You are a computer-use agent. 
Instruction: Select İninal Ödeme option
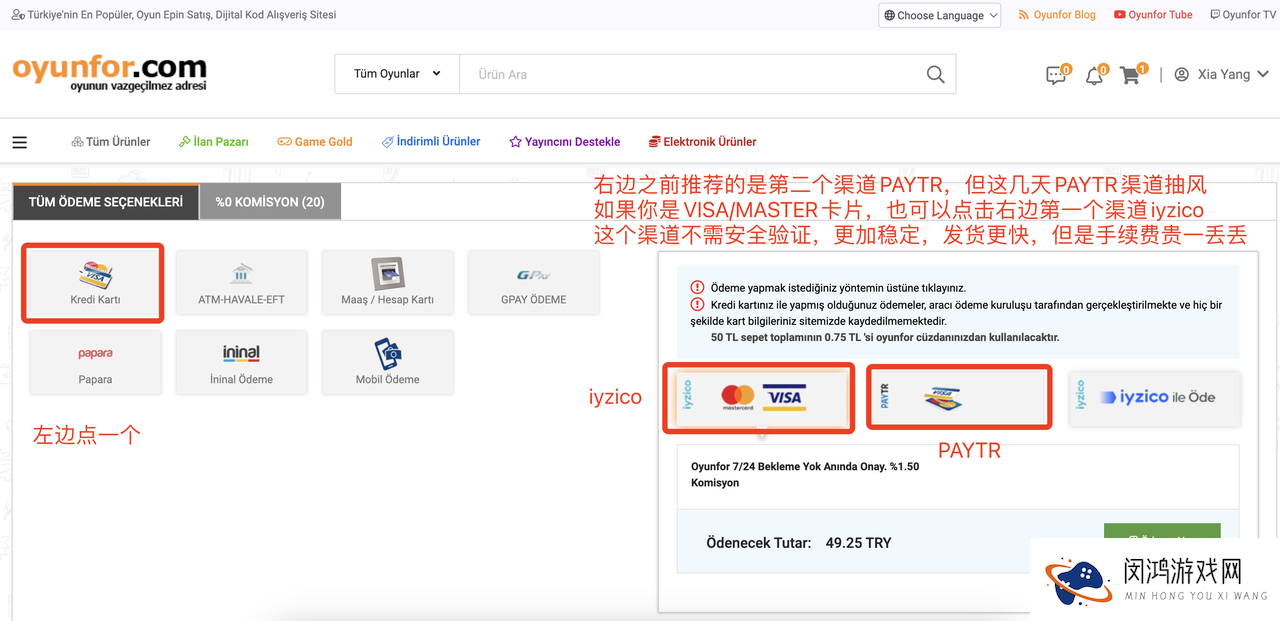pyautogui.click(x=242, y=363)
